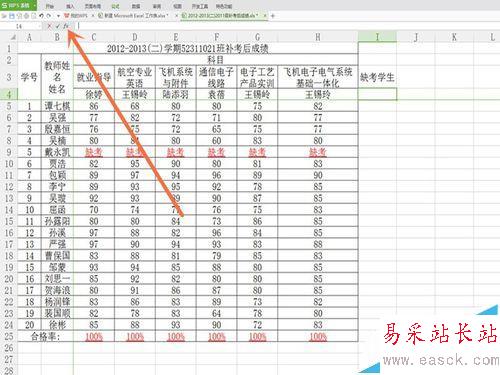Click the 通信电子线路 subject header
Viewport: 500px width, 375px height.
(x=216, y=77)
